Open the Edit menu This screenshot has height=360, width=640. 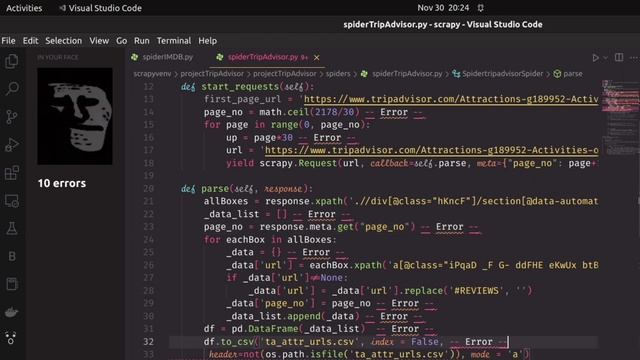point(30,41)
